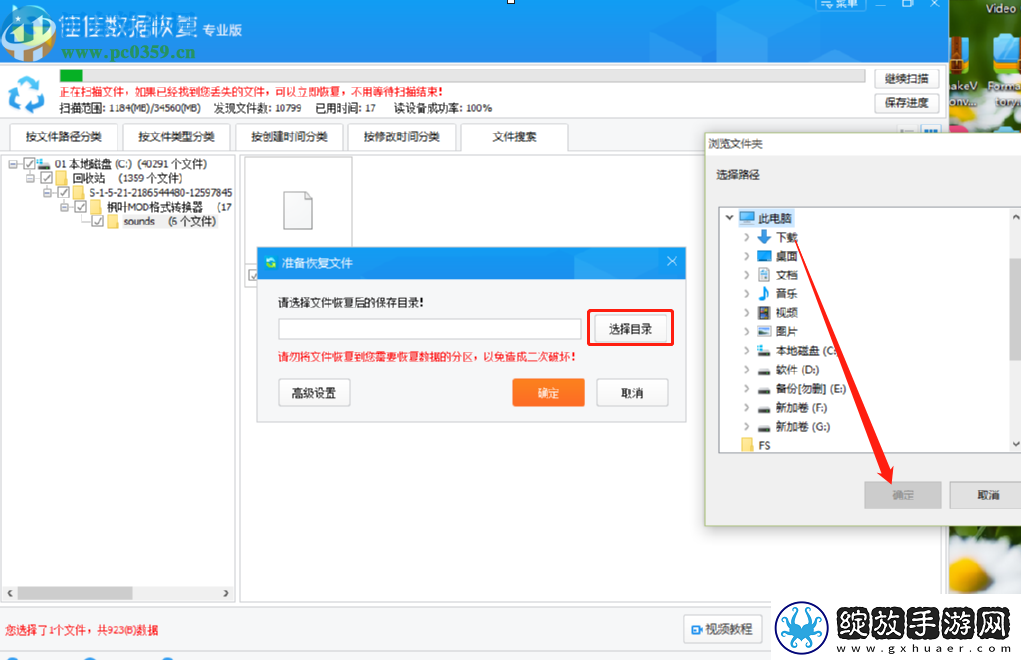The image size is (1021, 660).
Task: Select the 新加卷 (G:) drive icon
Action: 764,427
